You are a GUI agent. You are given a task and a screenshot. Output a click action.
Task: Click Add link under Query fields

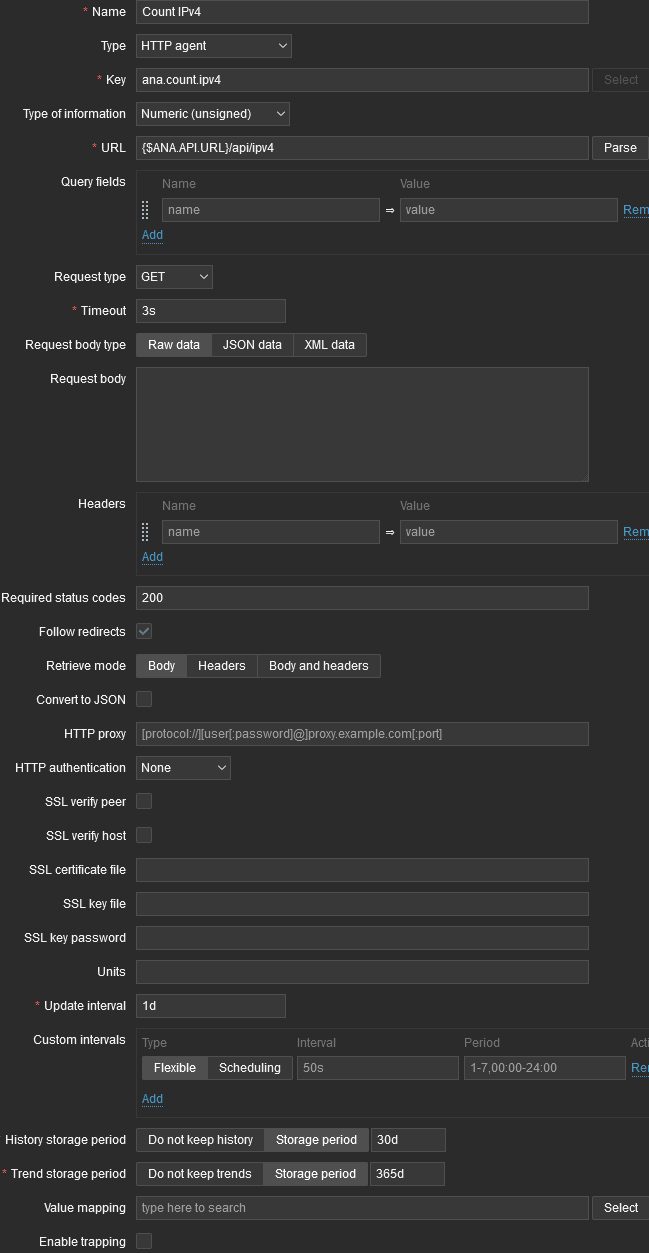point(152,235)
